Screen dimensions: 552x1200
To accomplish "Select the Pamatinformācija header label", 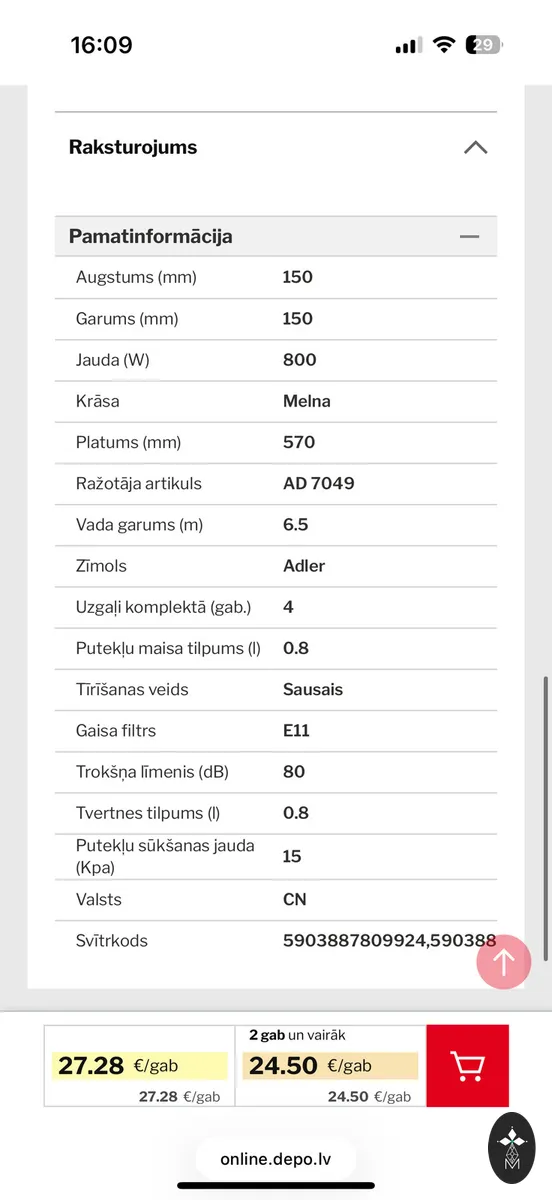I will click(x=151, y=237).
